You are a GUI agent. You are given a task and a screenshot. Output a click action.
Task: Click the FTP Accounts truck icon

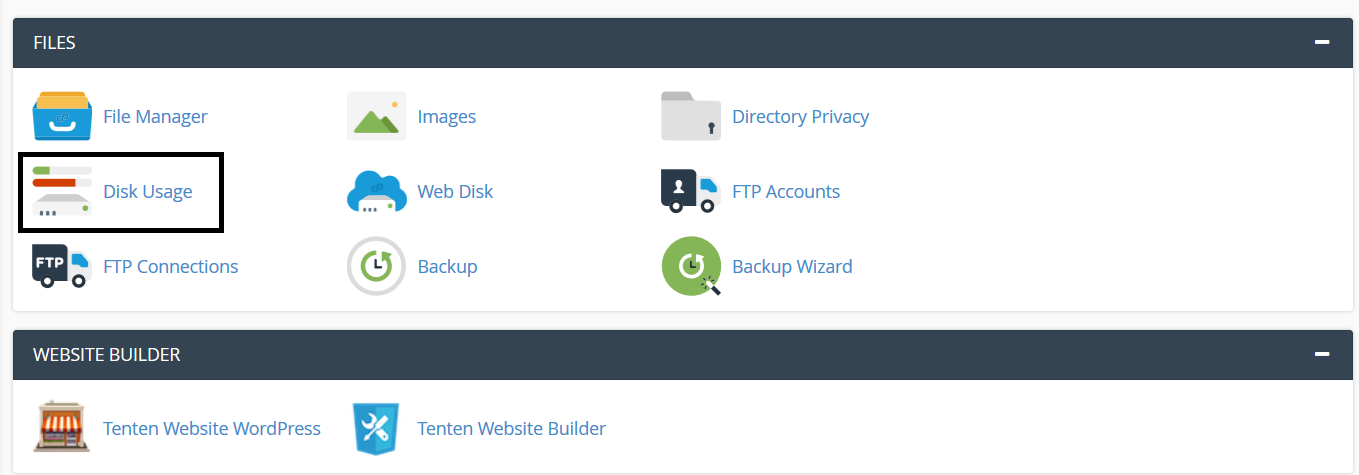click(x=691, y=191)
